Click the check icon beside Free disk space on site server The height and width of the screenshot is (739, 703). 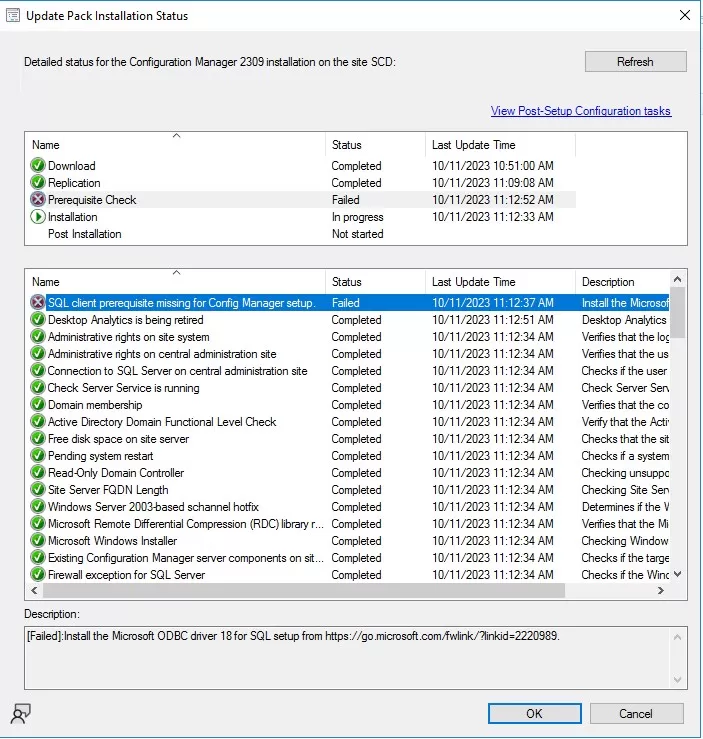(x=38, y=438)
